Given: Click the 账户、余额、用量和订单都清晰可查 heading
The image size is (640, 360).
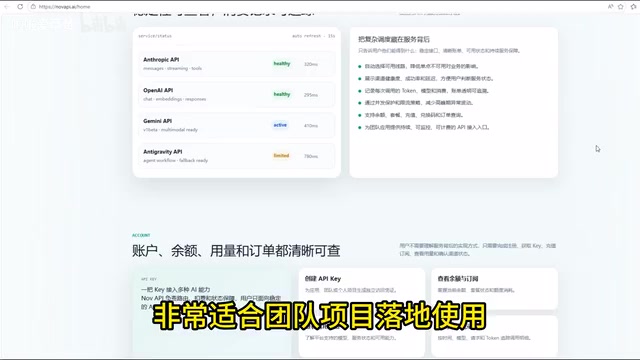Looking at the screenshot, I should 236,251.
